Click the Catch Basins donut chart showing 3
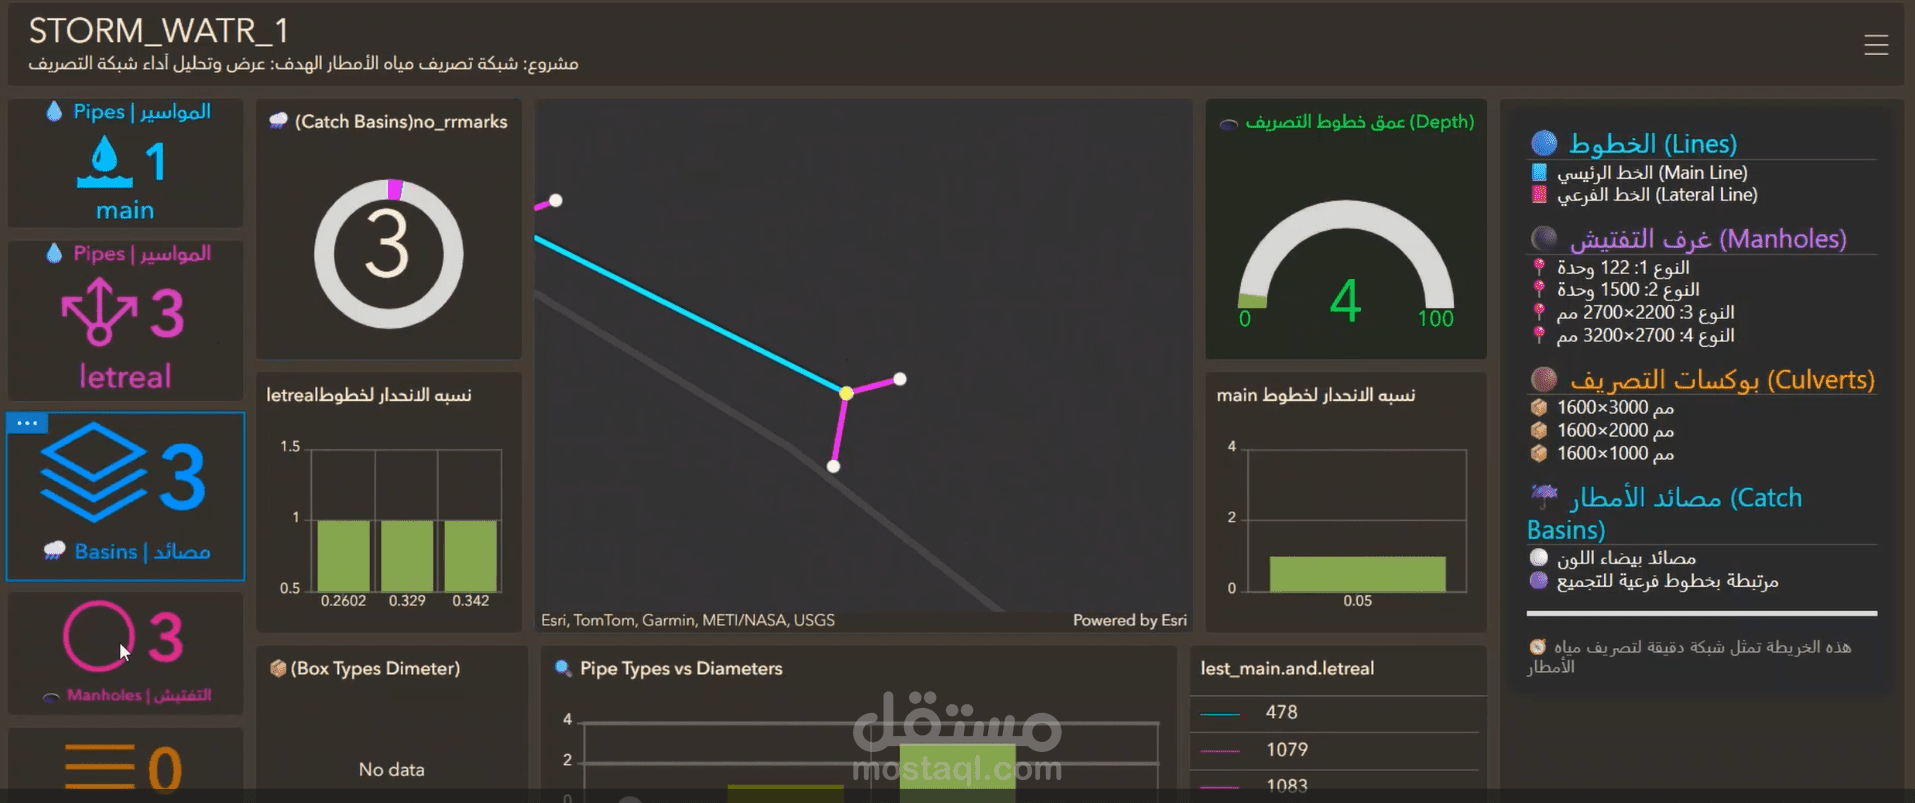Screen dimensions: 1915x803 coord(388,253)
